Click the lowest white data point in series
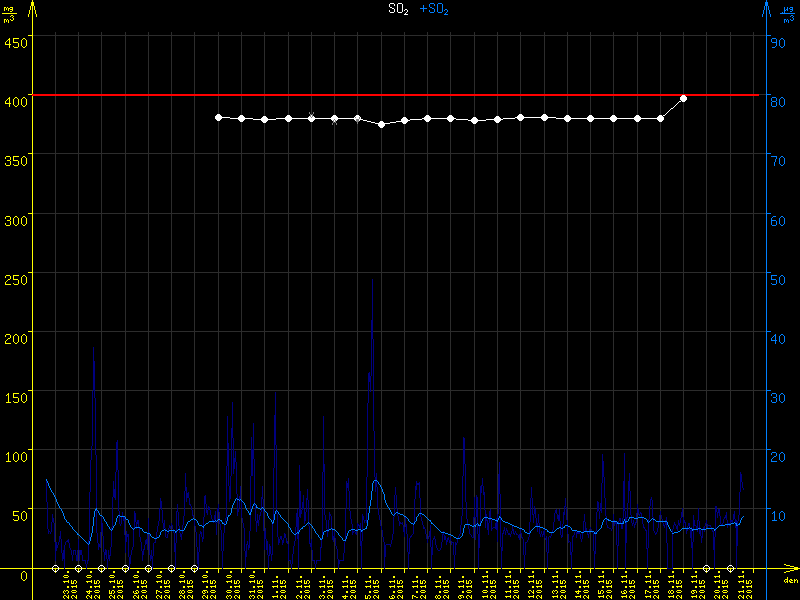This screenshot has width=800, height=600. (x=381, y=124)
